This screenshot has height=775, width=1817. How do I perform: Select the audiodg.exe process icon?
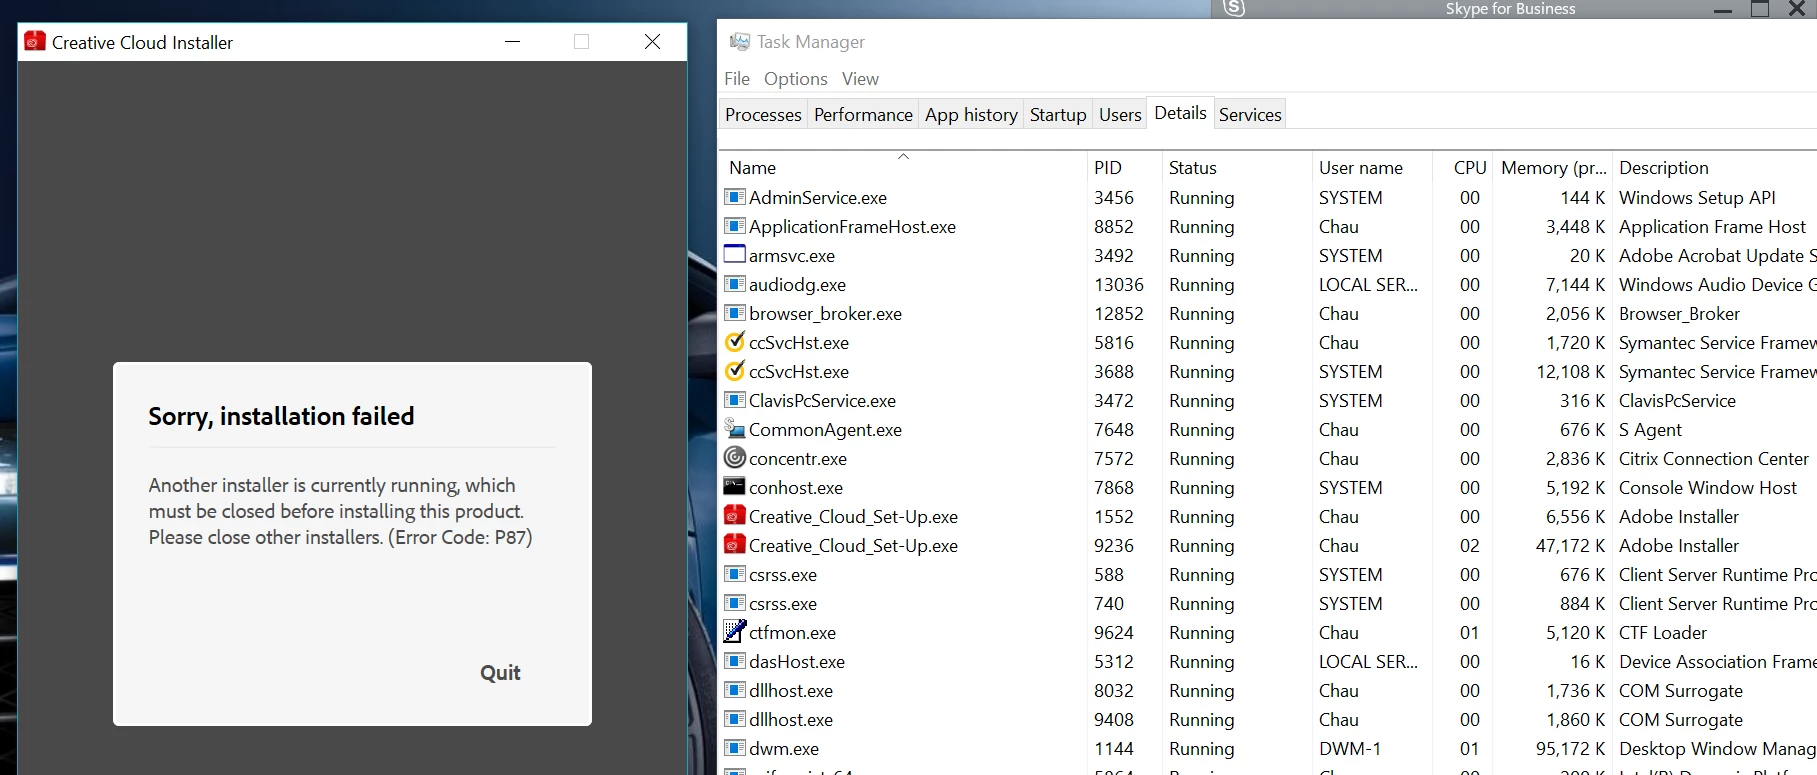point(735,284)
